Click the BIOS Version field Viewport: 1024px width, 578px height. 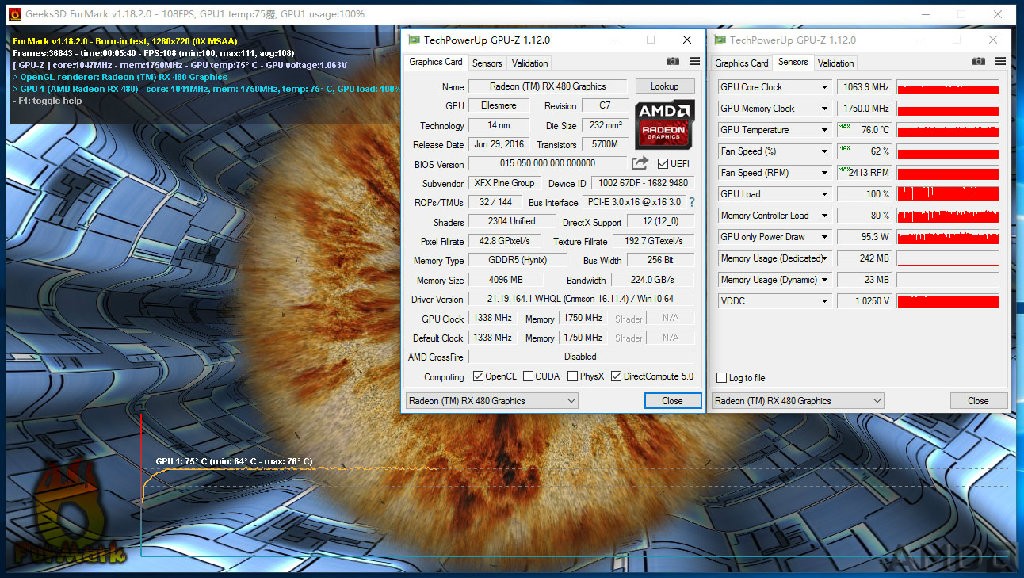[547, 163]
